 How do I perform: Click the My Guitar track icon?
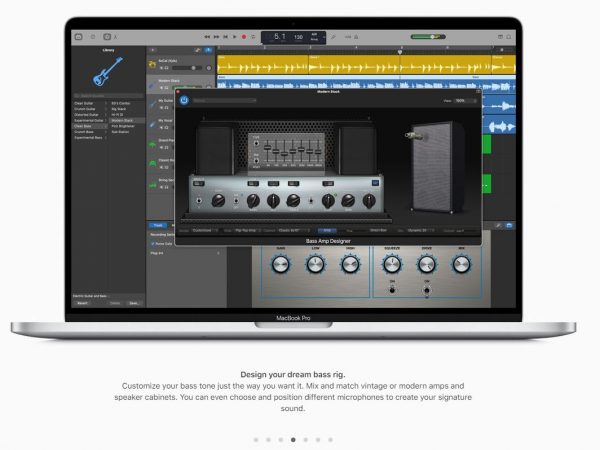point(152,104)
